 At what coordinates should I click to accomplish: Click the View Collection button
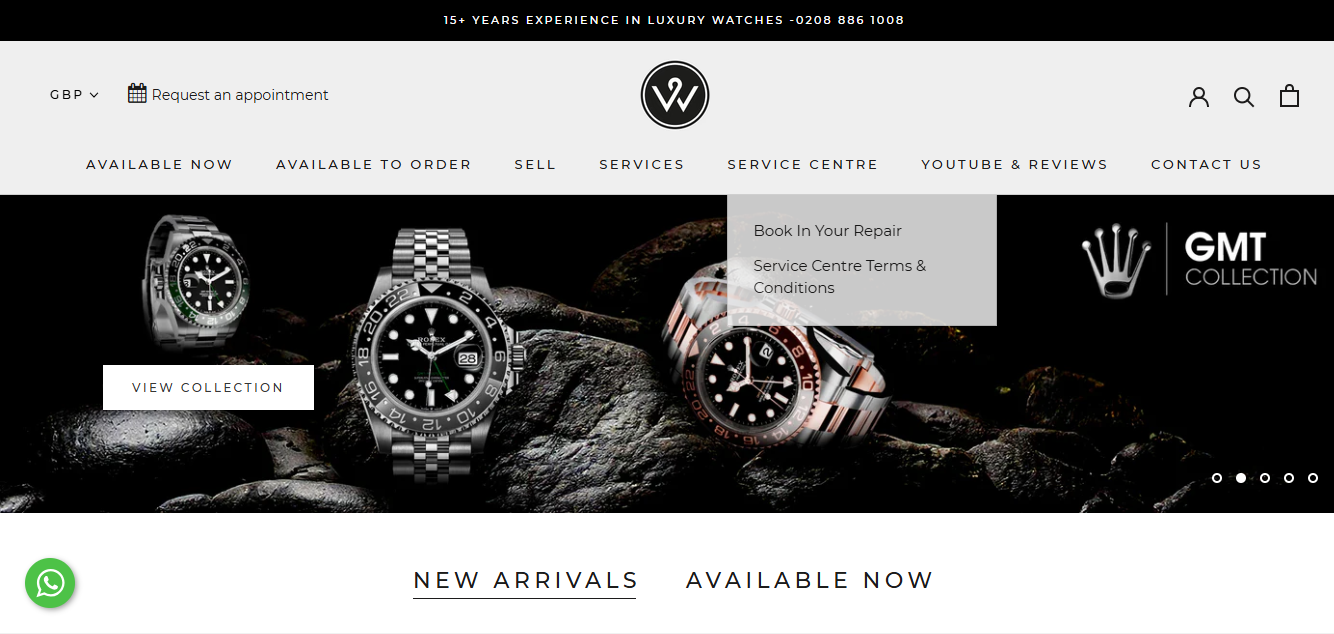click(x=208, y=387)
